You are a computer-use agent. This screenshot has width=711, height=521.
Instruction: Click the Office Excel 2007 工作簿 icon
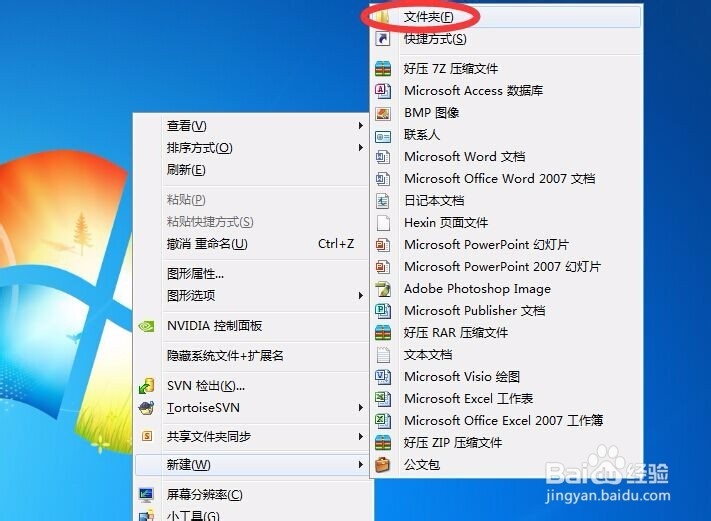point(383,420)
